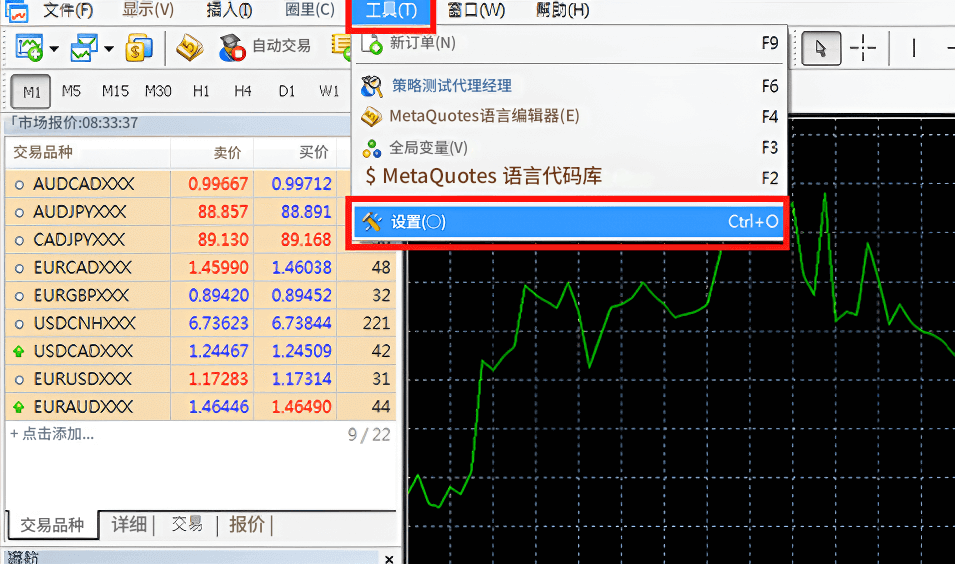Open the 帮助(H) menu

562,10
